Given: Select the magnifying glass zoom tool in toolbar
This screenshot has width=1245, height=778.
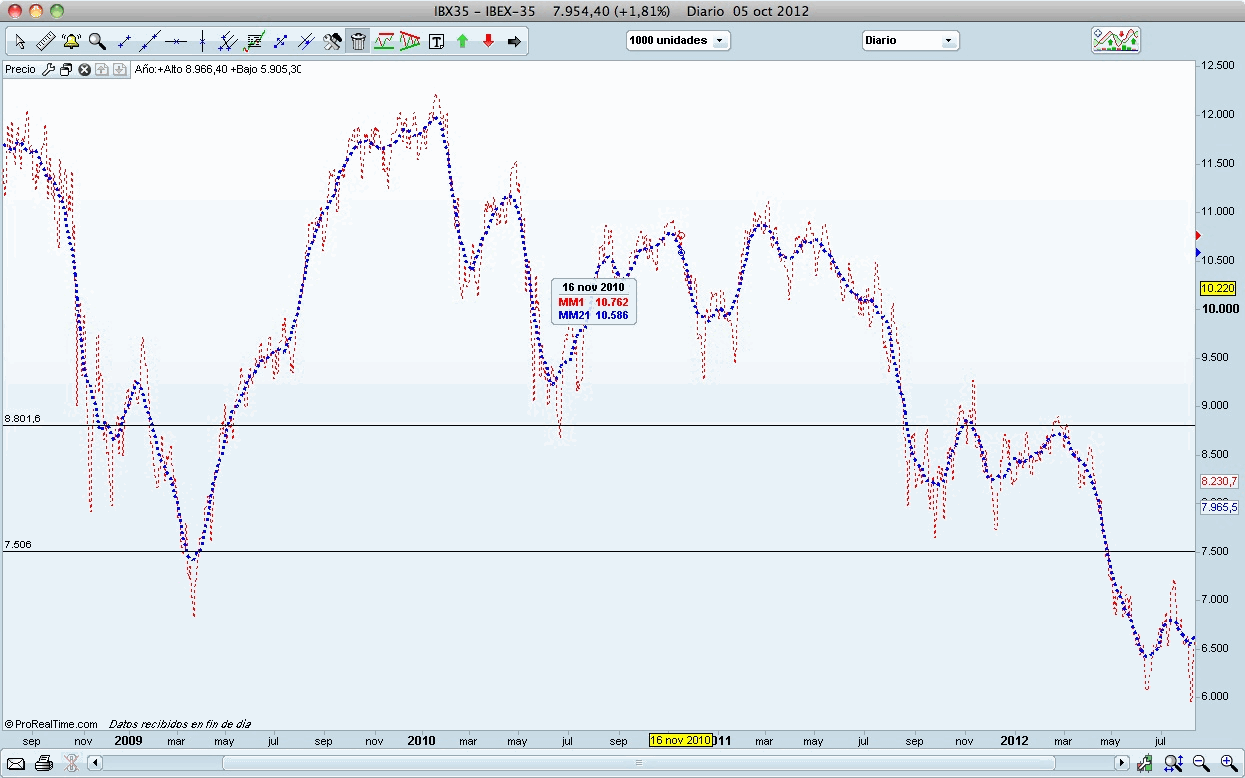Looking at the screenshot, I should (x=97, y=41).
